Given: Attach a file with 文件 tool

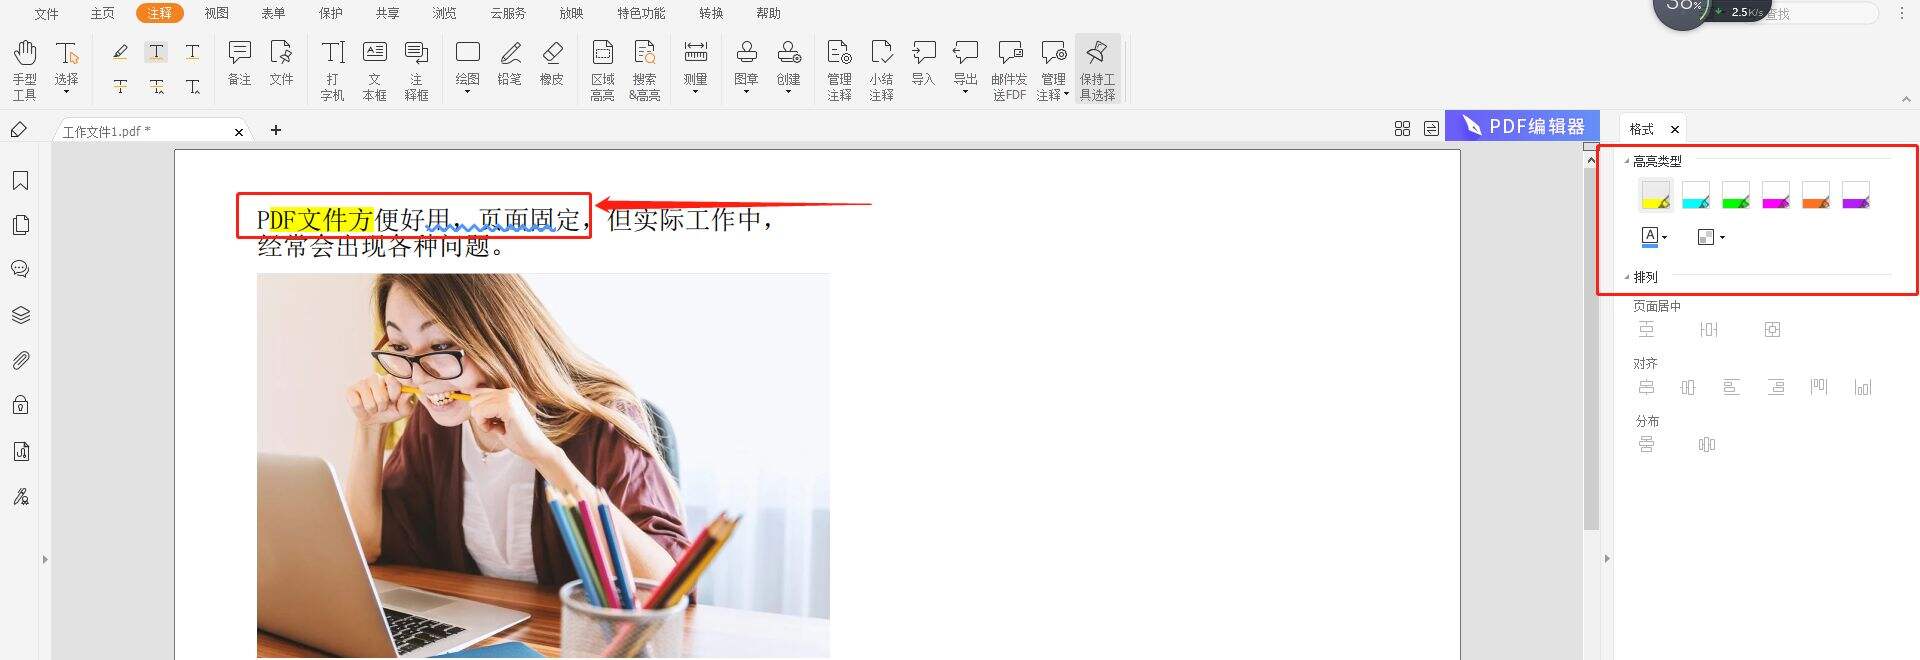Looking at the screenshot, I should point(282,63).
